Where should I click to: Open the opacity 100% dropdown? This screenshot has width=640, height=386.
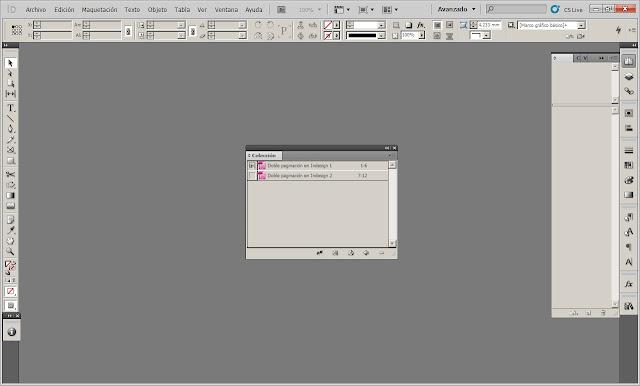[x=422, y=35]
